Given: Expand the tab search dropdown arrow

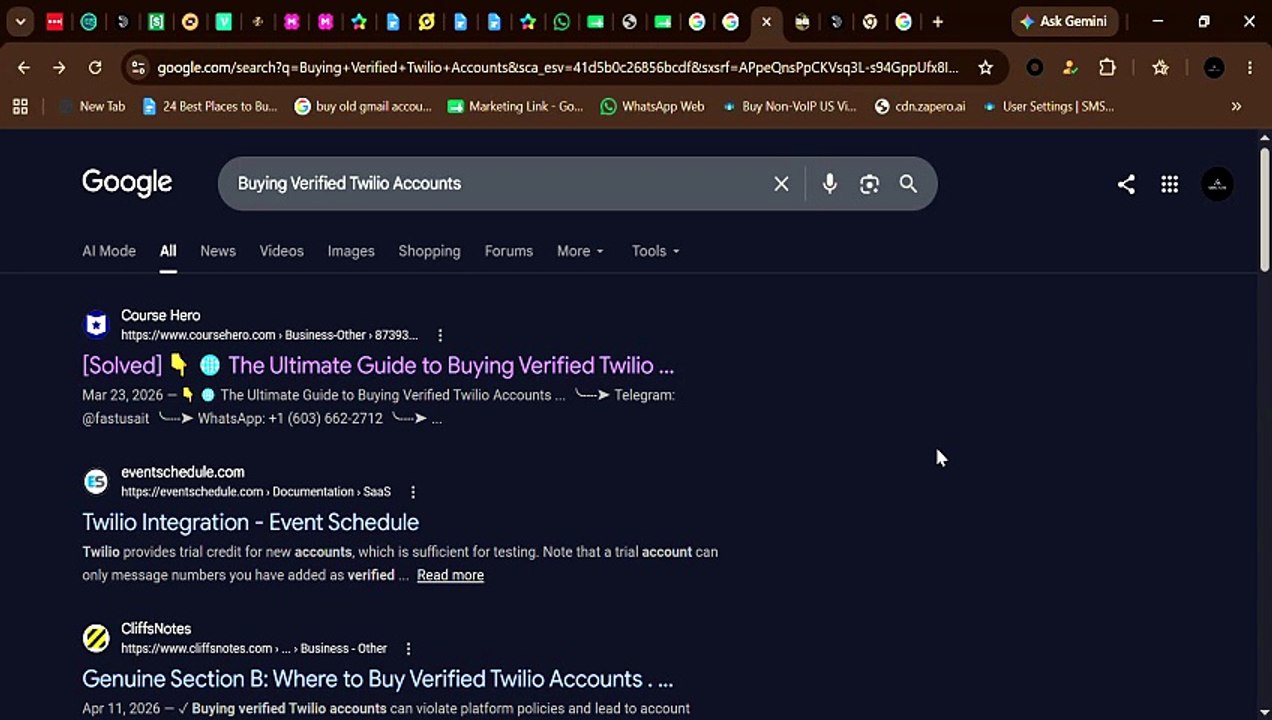Looking at the screenshot, I should pyautogui.click(x=20, y=21).
